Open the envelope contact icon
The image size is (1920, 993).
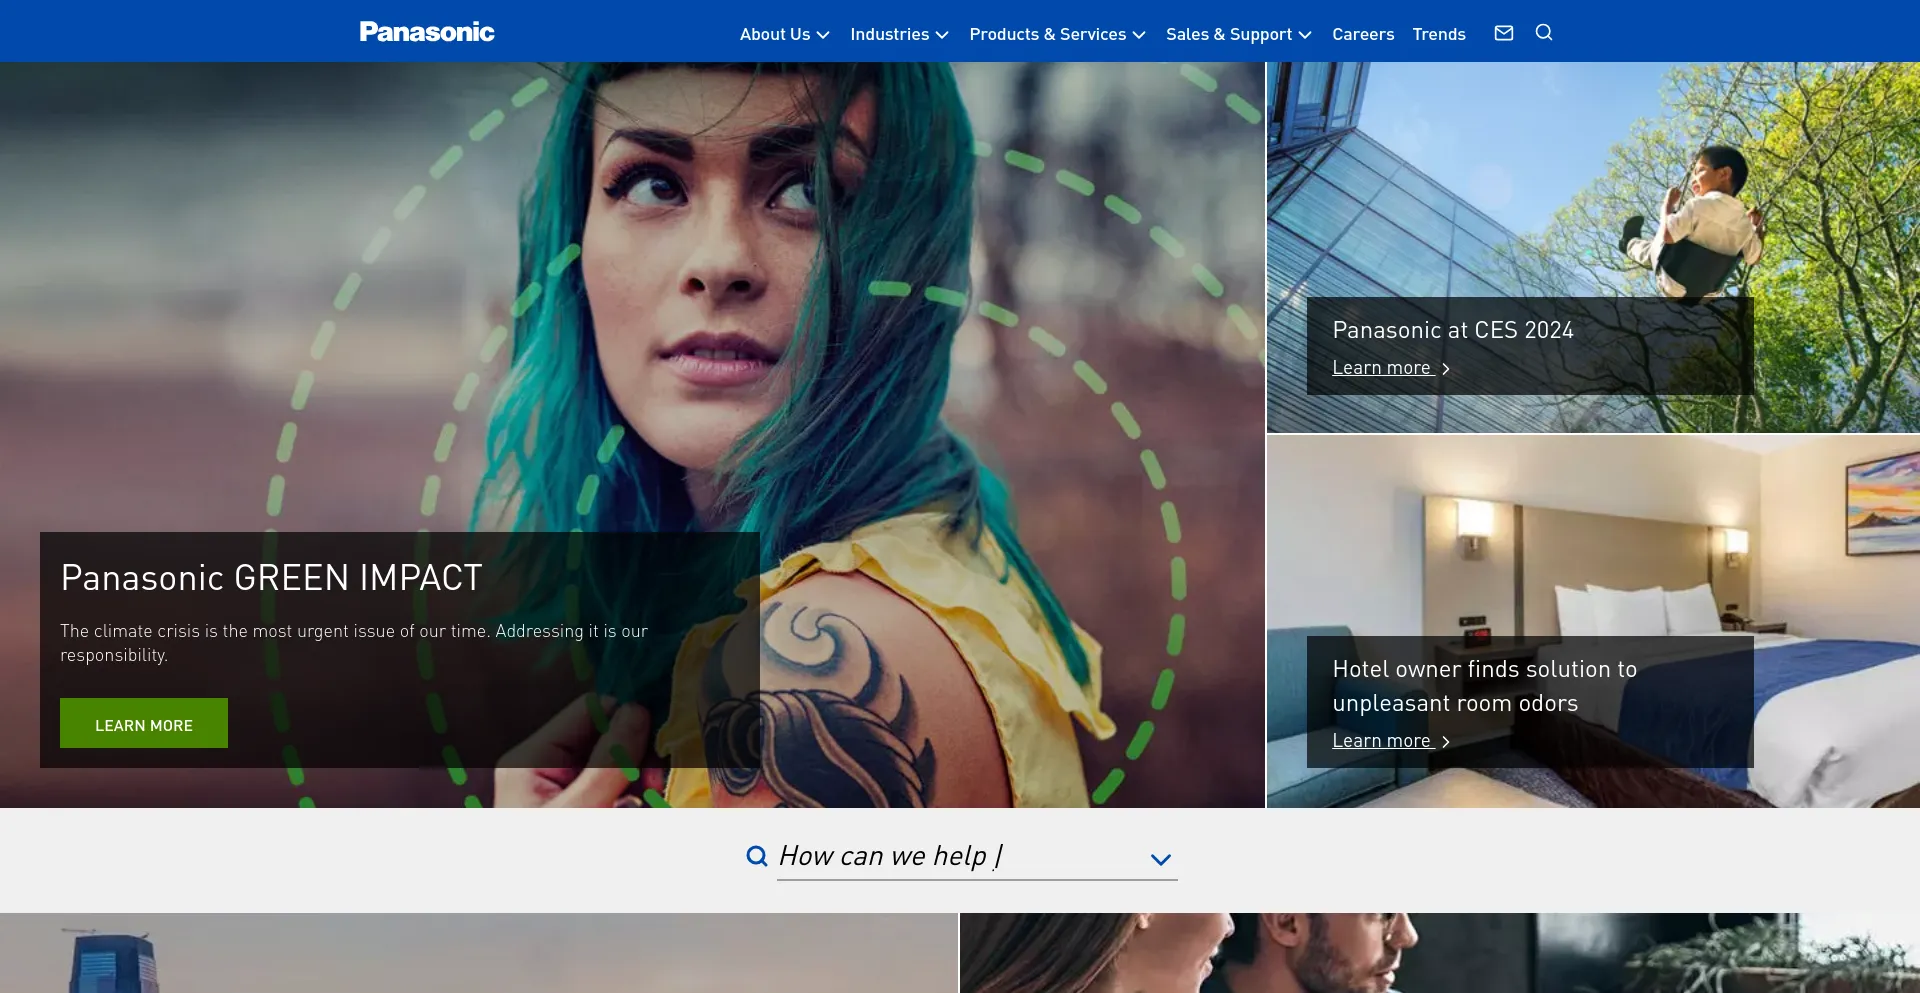pos(1504,33)
